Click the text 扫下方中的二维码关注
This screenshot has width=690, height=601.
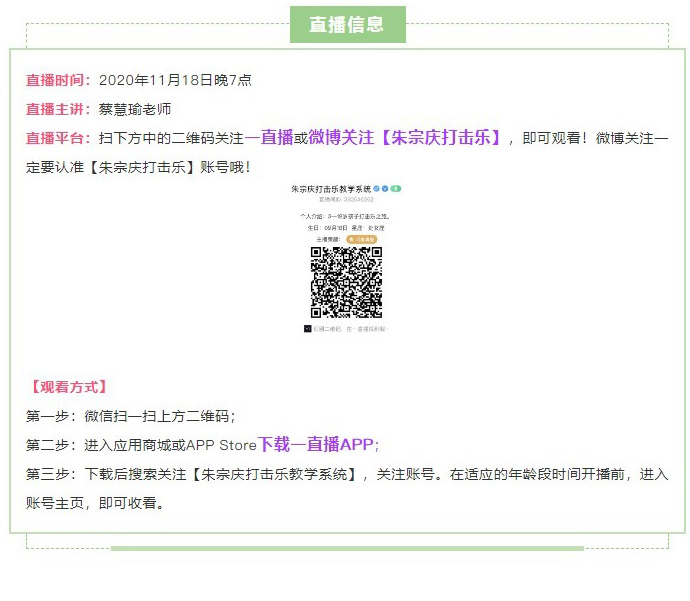pos(171,138)
